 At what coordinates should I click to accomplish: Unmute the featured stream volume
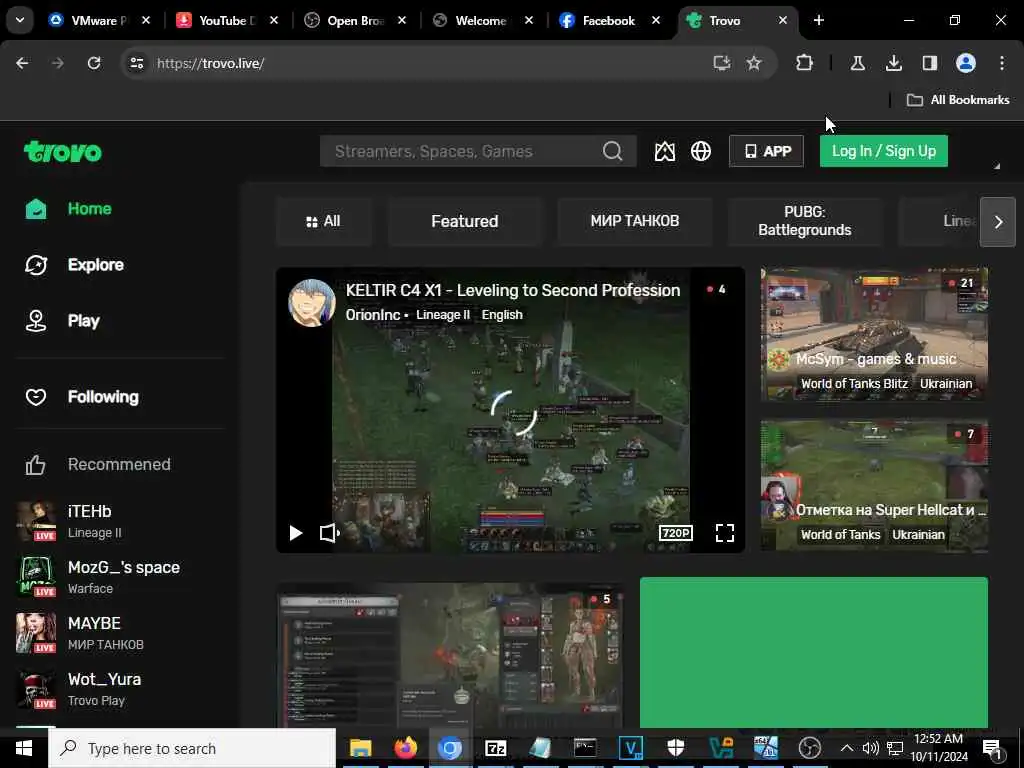329,533
